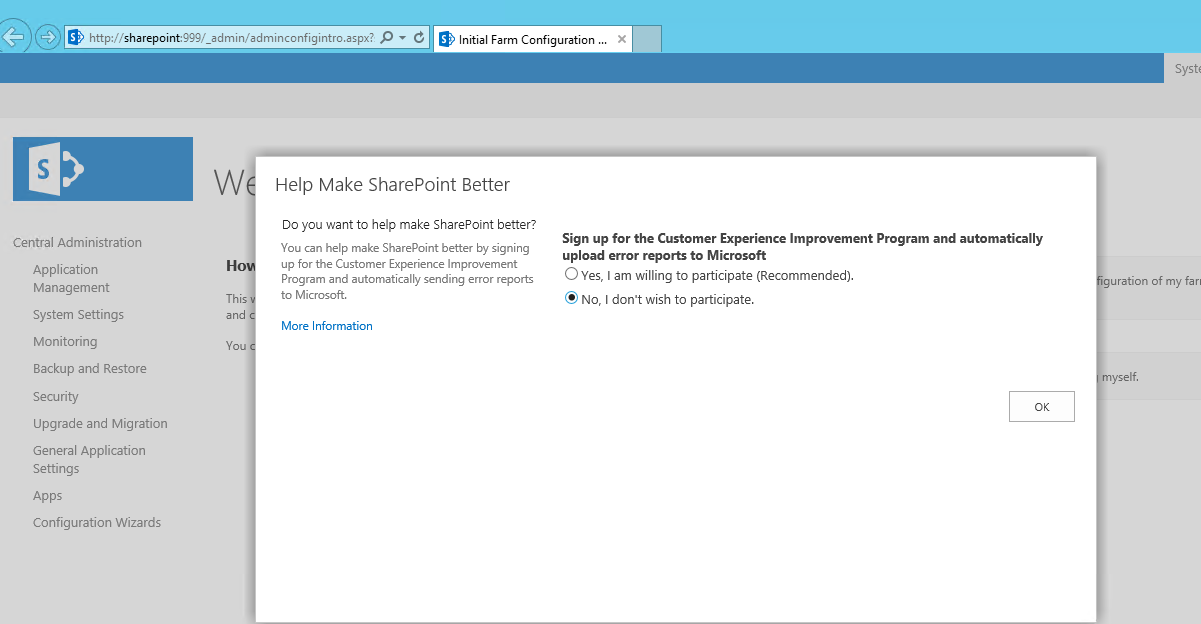Click the SharePoint logo tile
Screen dimensions: 1201x624
pos(103,169)
